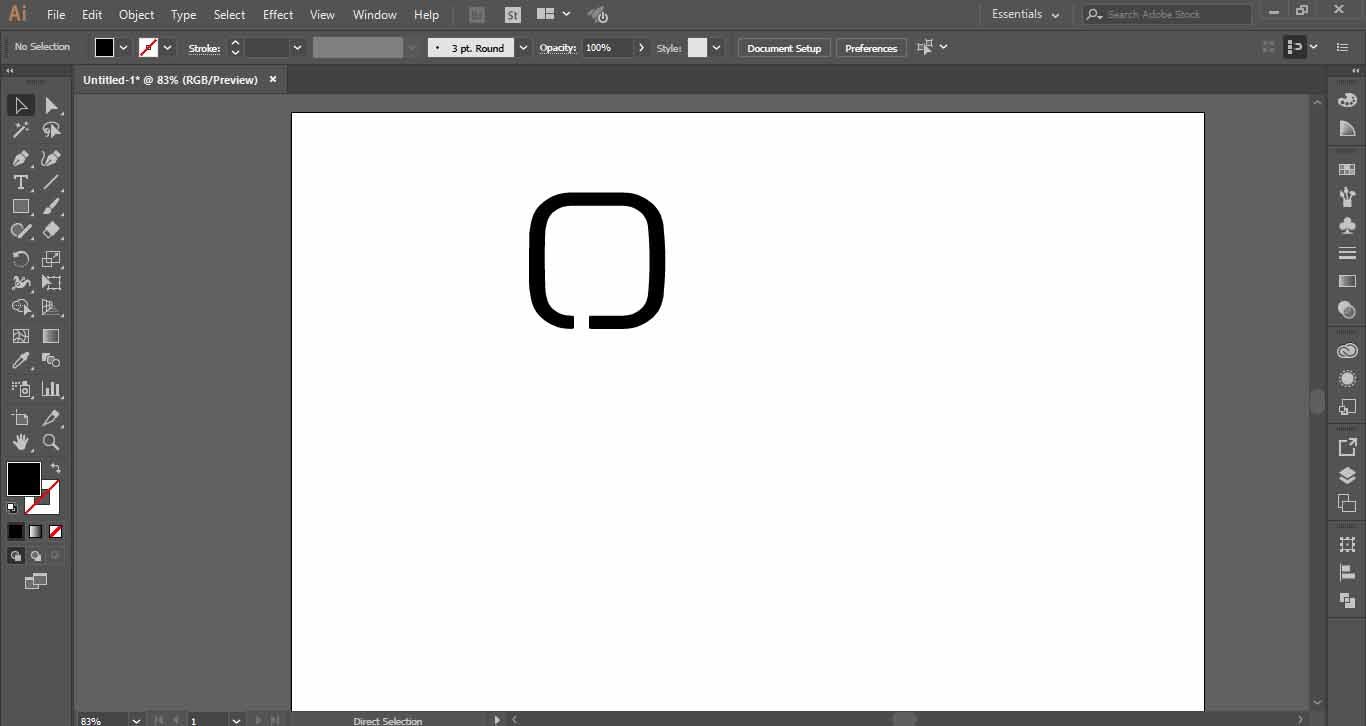Screen dimensions: 1366x726
Task: Swap fill and stroke colors
Action: point(56,468)
